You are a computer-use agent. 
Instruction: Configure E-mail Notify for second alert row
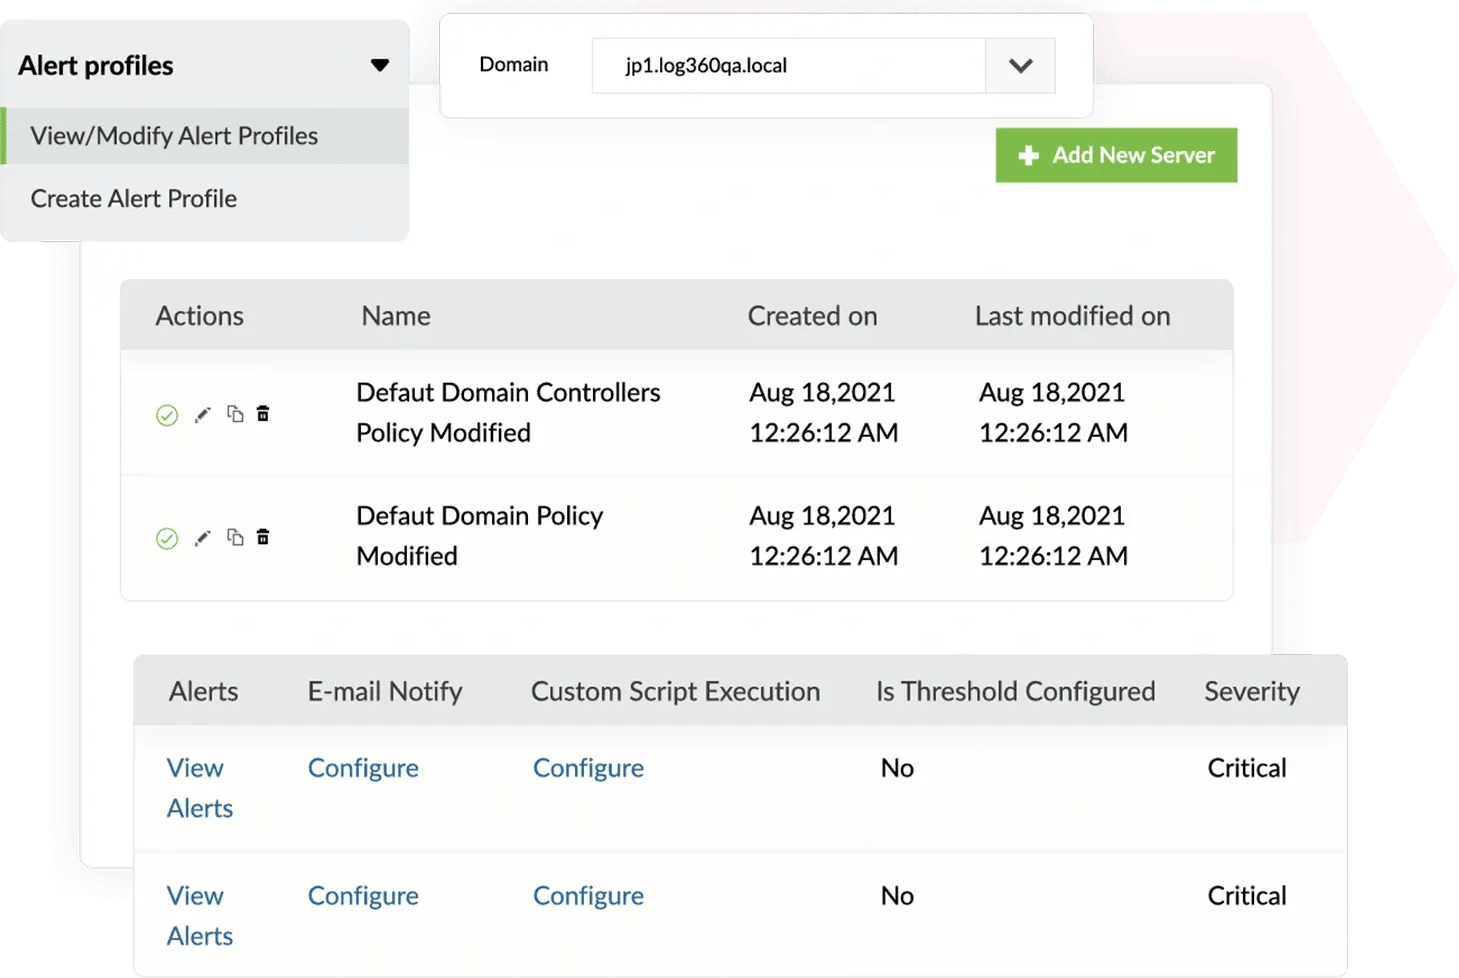pos(363,896)
